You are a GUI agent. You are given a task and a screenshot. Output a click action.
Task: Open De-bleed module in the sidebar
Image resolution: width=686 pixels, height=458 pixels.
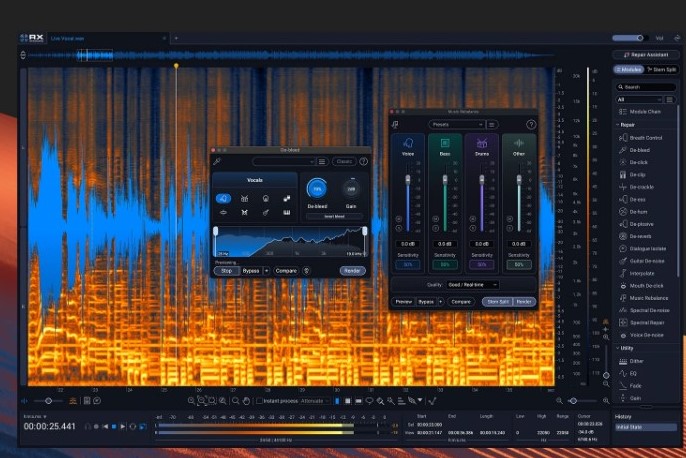[x=641, y=150]
